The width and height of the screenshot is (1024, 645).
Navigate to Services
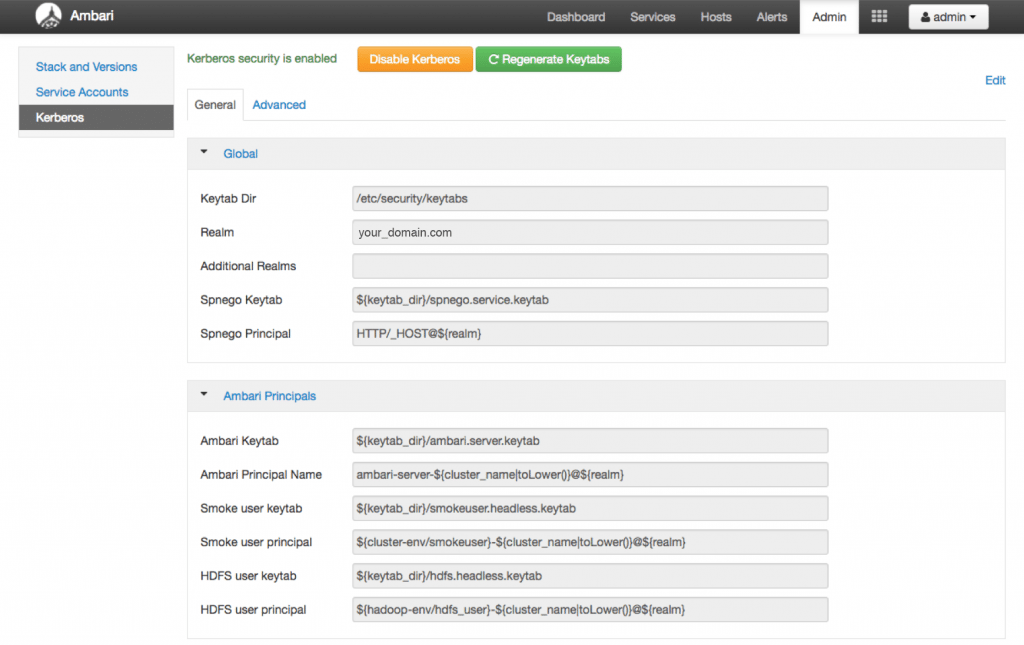coord(652,16)
